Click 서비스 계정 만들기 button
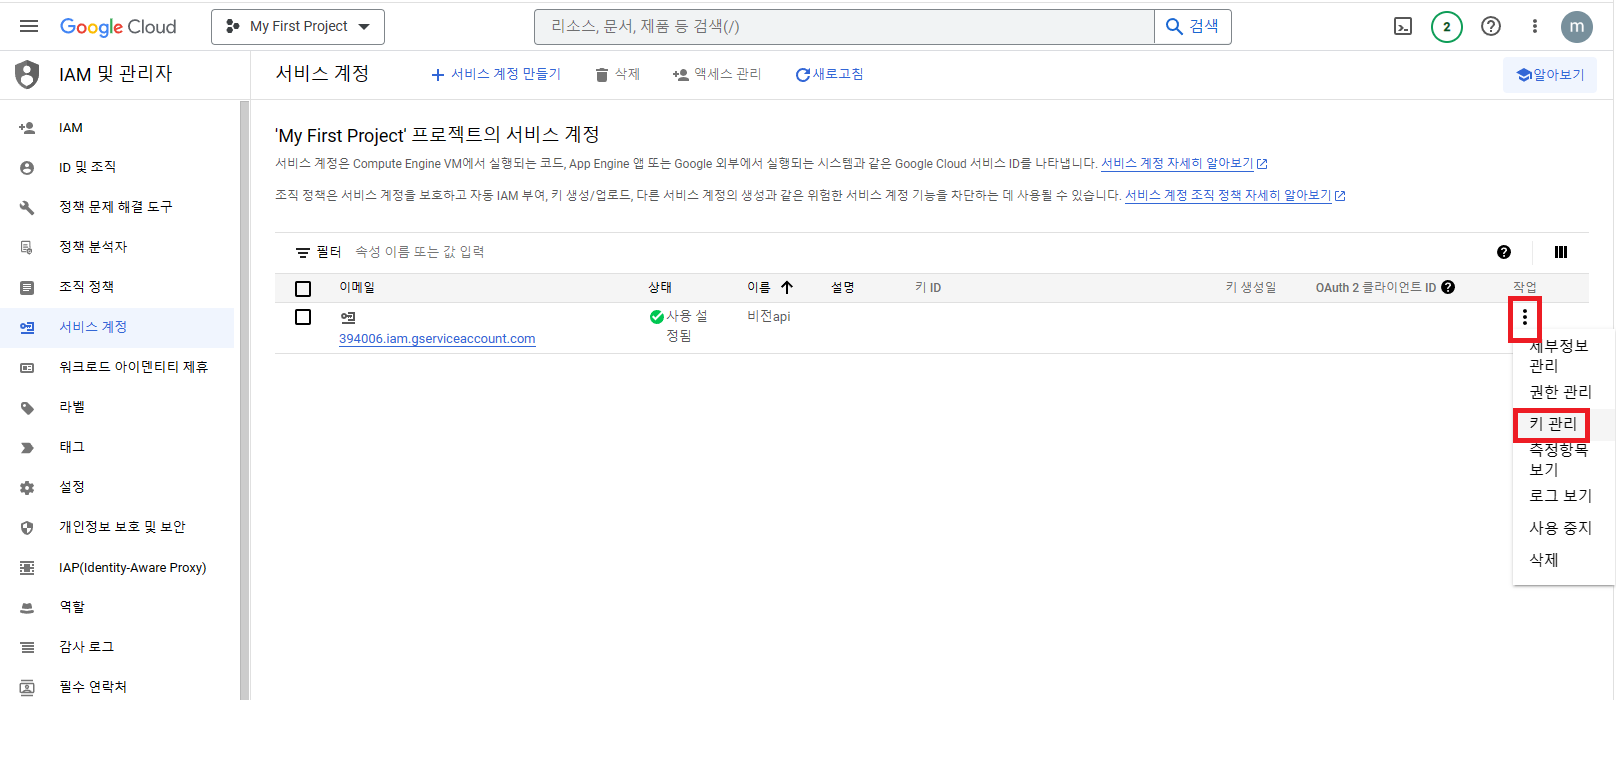The height and width of the screenshot is (771, 1616). 496,75
